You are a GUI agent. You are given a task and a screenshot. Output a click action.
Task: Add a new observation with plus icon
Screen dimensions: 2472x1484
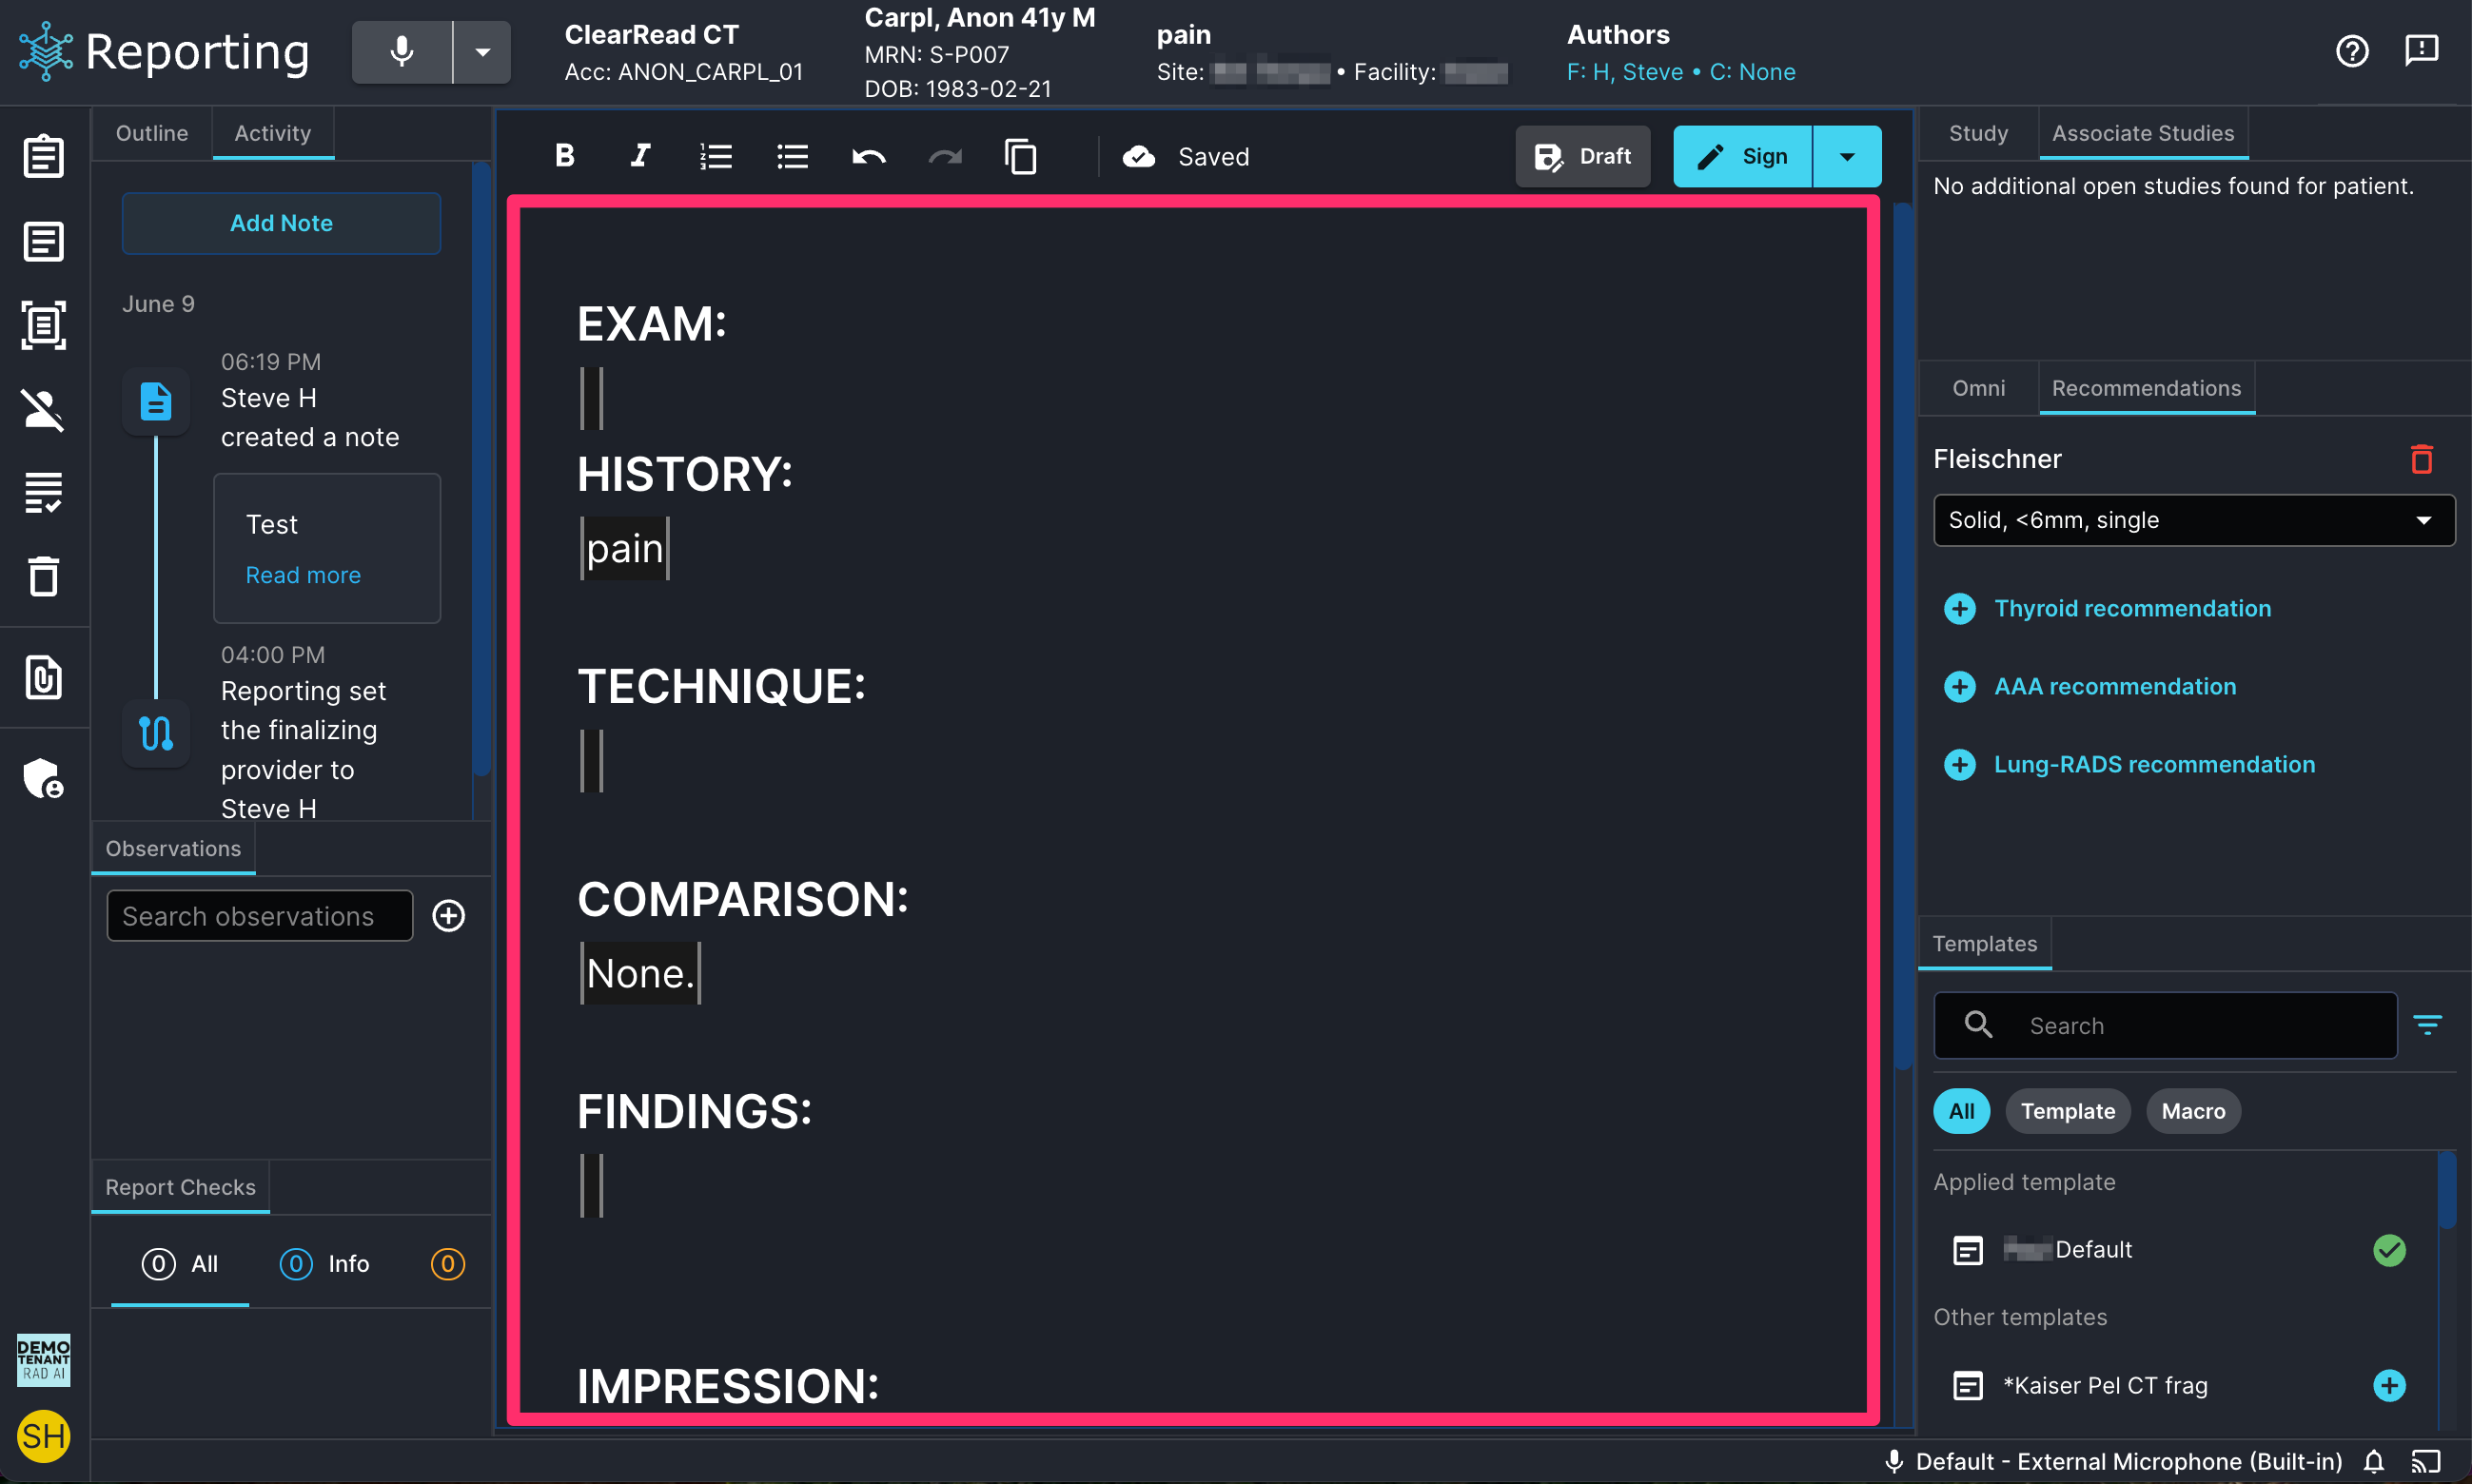(x=449, y=916)
